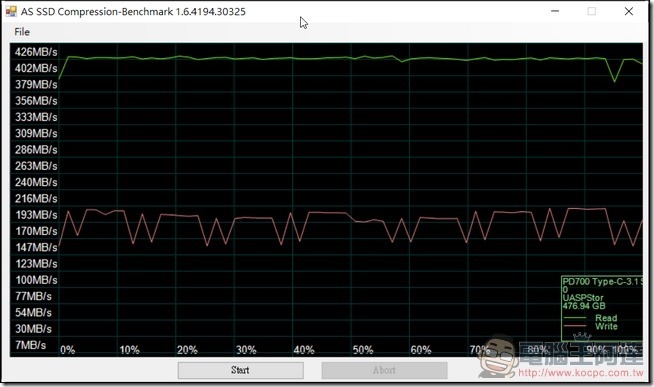Click the 54MB/s axis label

[33, 313]
